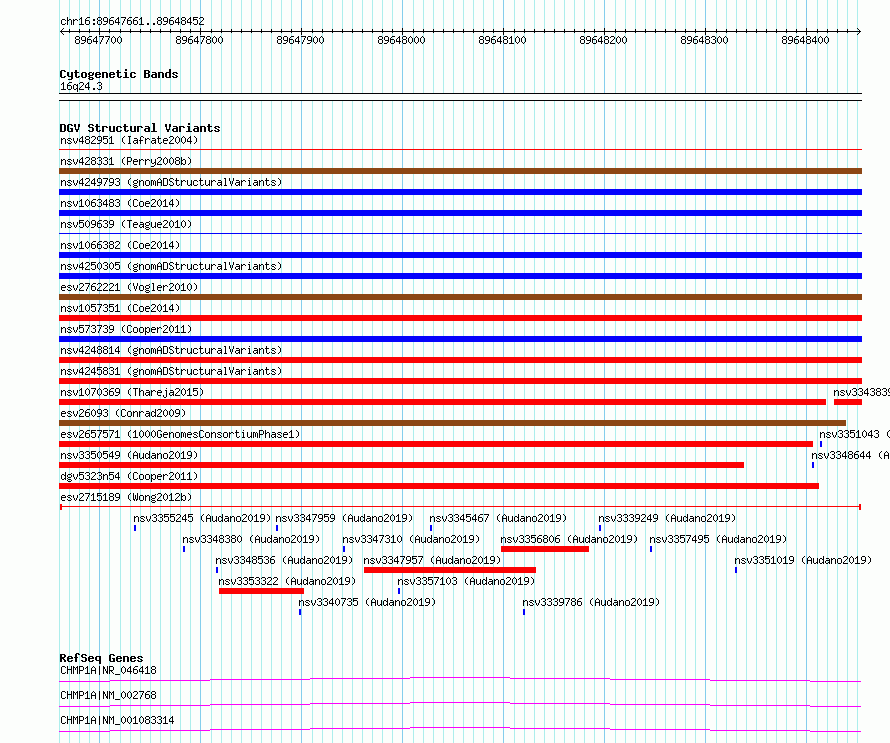Click ruler position 89648000
890x743 pixels.
[x=401, y=40]
